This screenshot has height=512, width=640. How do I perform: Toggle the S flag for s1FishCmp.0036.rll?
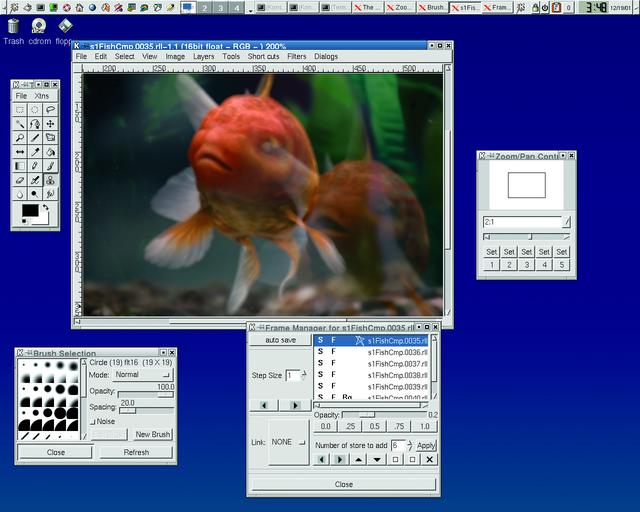point(320,352)
